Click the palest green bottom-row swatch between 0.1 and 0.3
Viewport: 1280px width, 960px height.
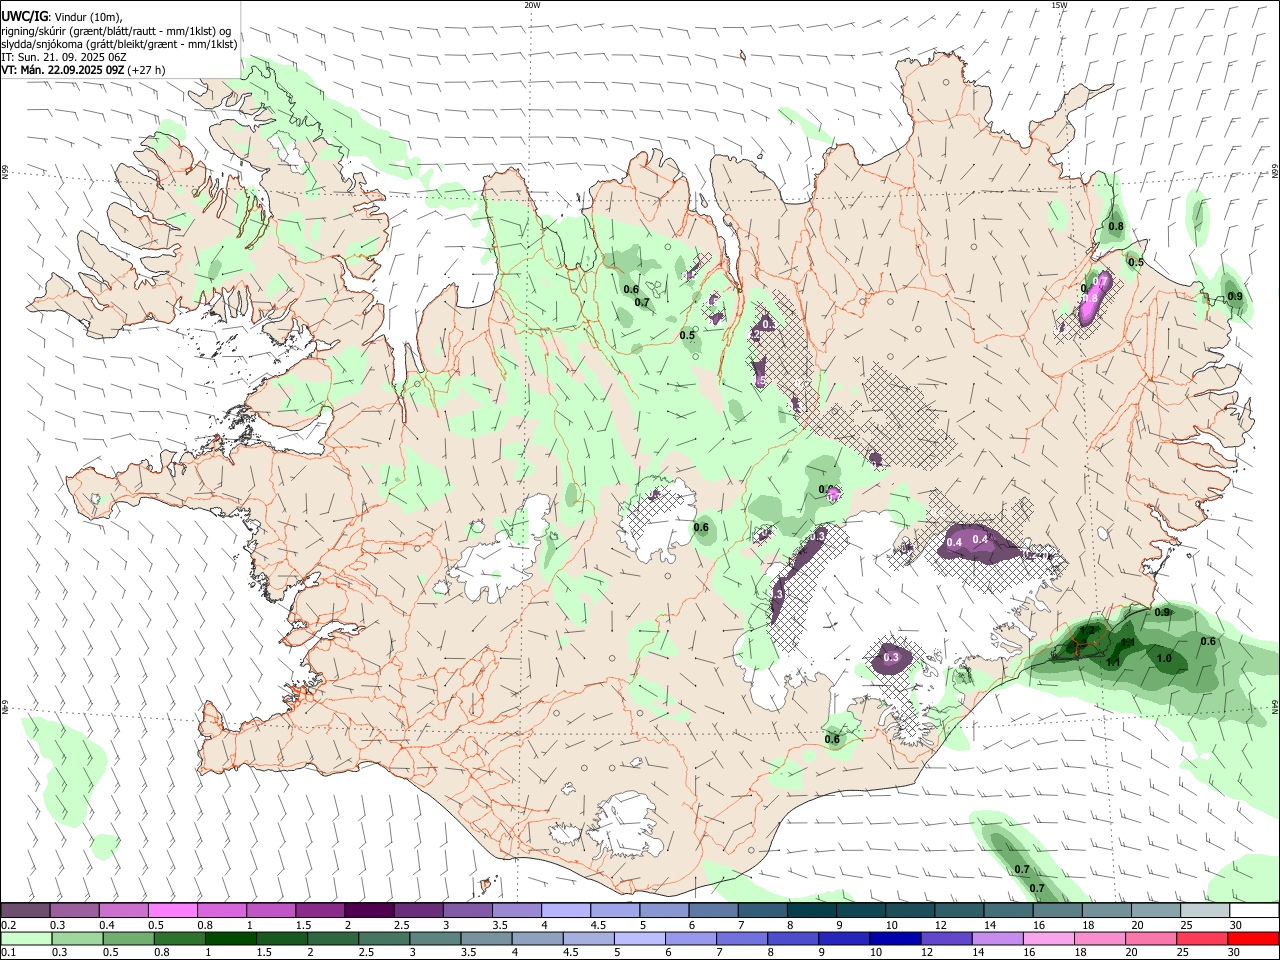(x=26, y=938)
